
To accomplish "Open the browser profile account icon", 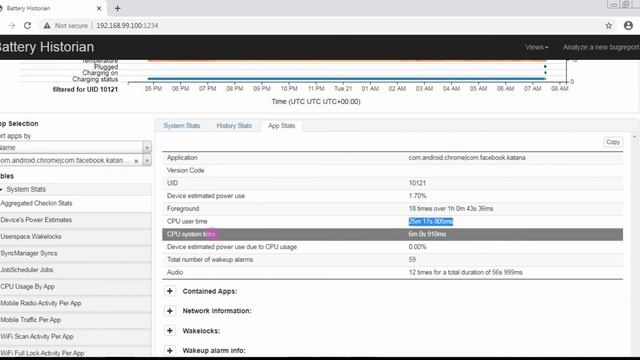I will (x=628, y=25).
